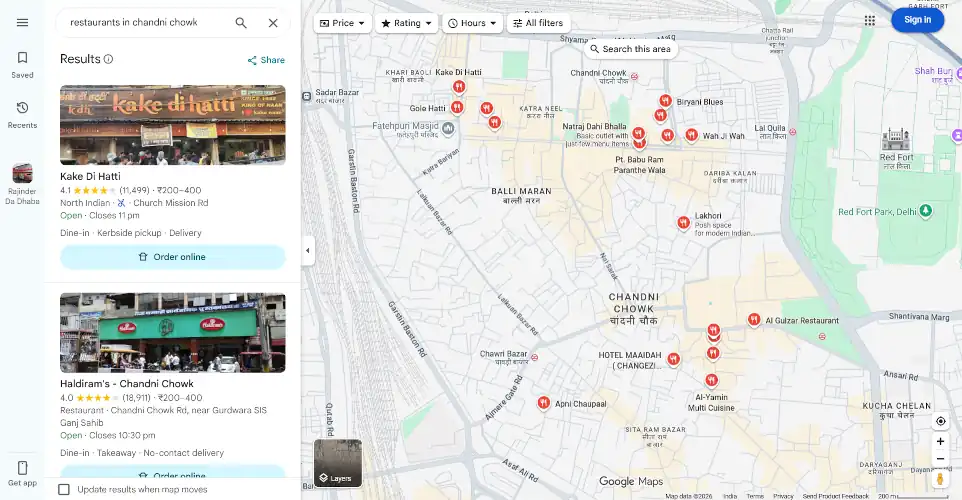962x500 pixels.
Task: Select Biryani Blues map pin
Action: pos(666,101)
